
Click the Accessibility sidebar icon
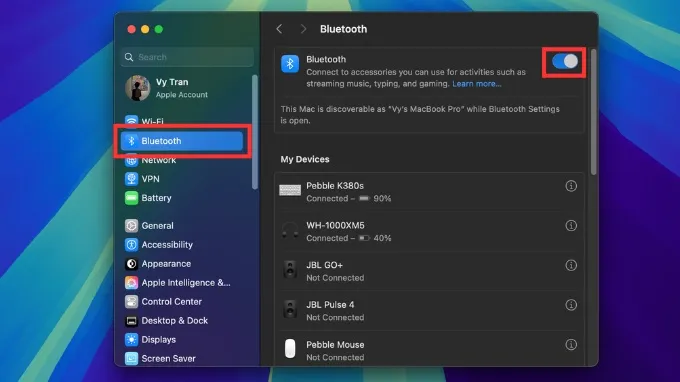pyautogui.click(x=131, y=245)
